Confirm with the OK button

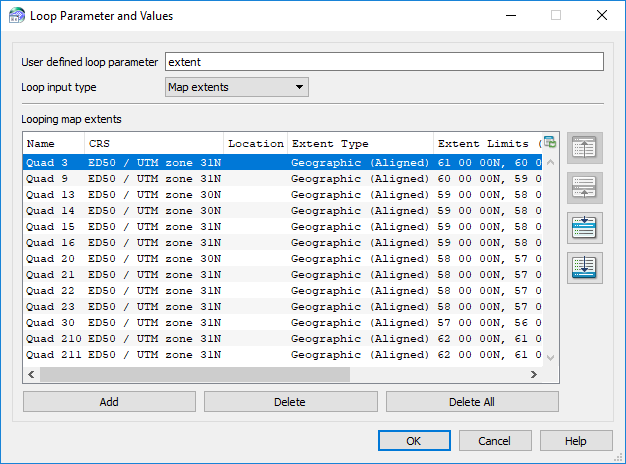(414, 441)
